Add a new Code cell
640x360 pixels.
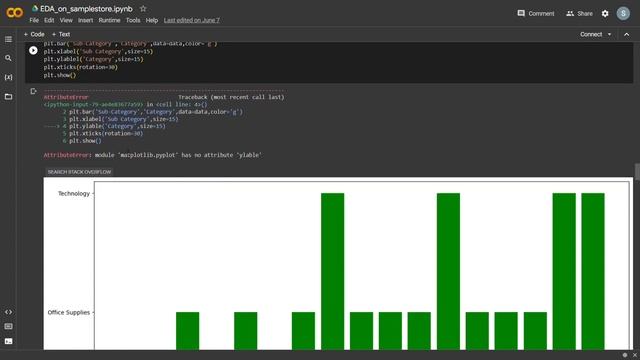pos(34,35)
